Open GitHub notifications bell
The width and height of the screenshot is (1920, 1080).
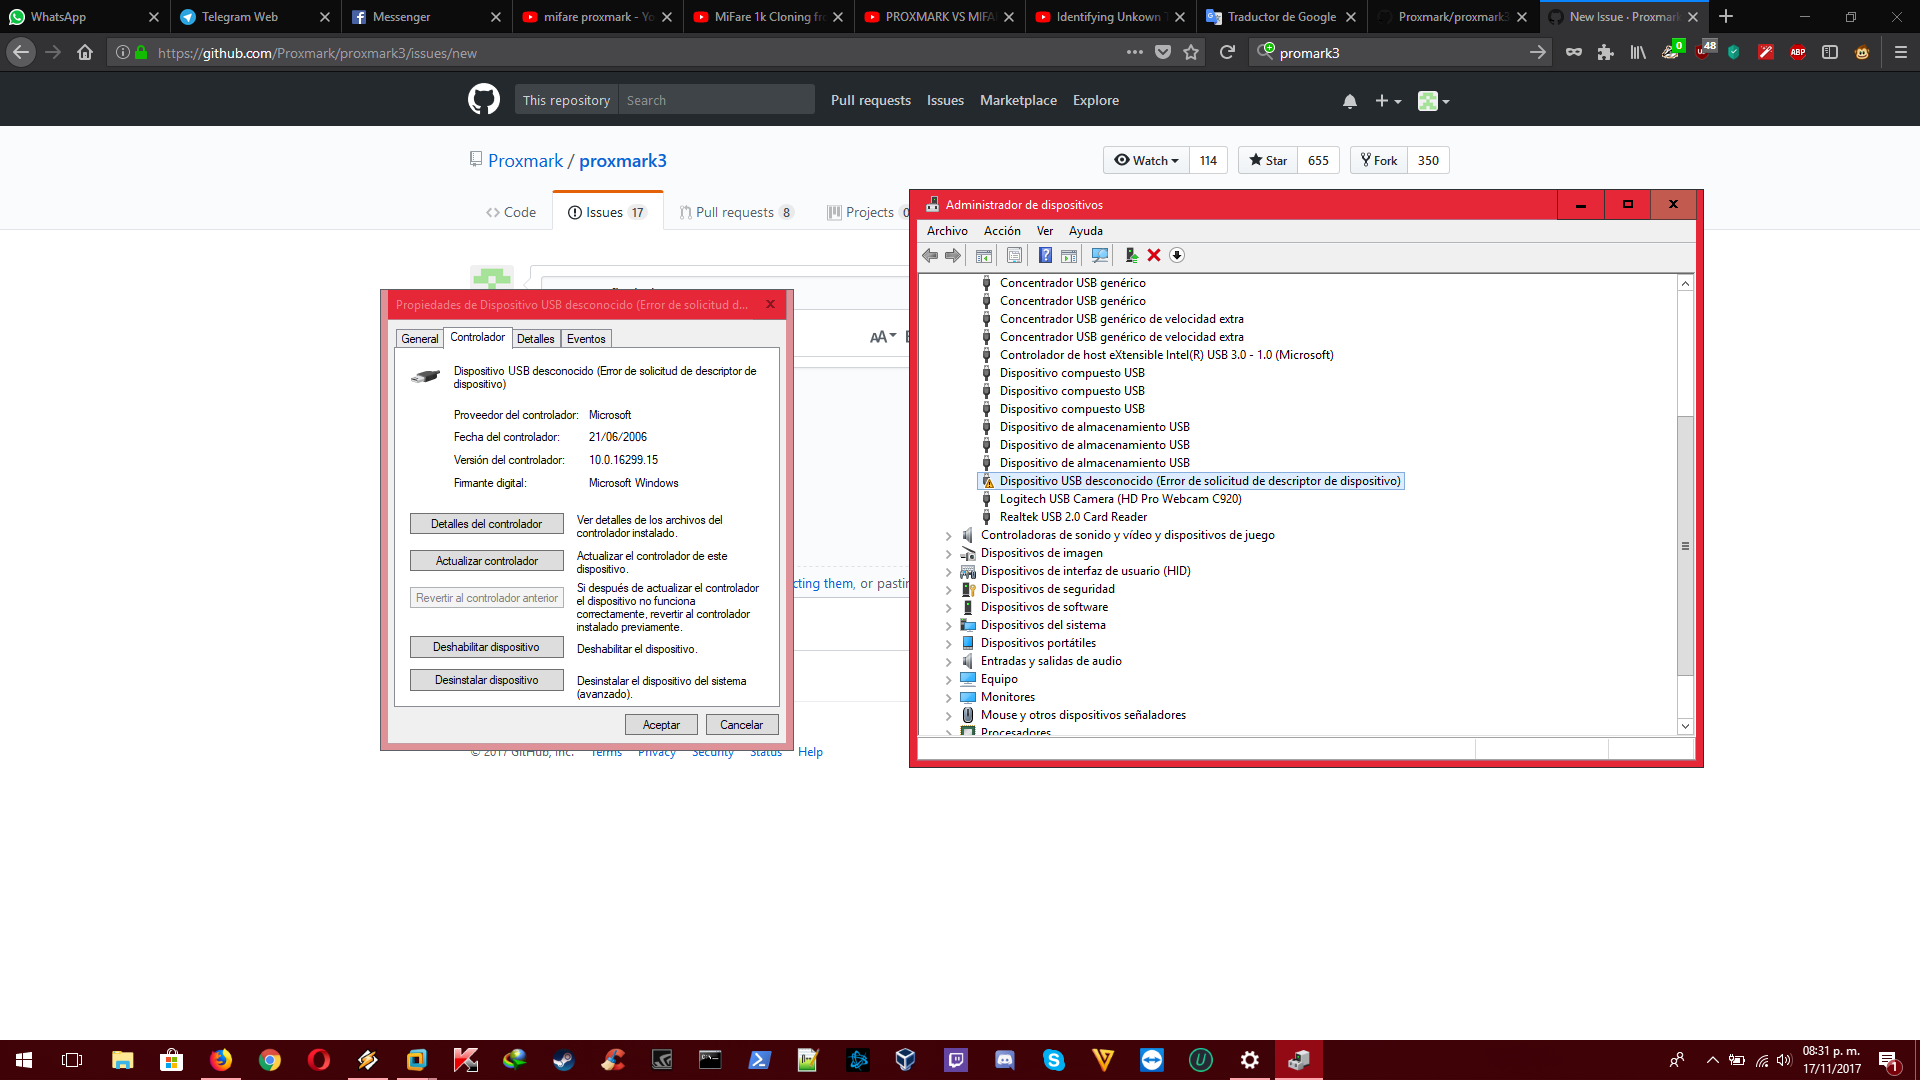1350,101
